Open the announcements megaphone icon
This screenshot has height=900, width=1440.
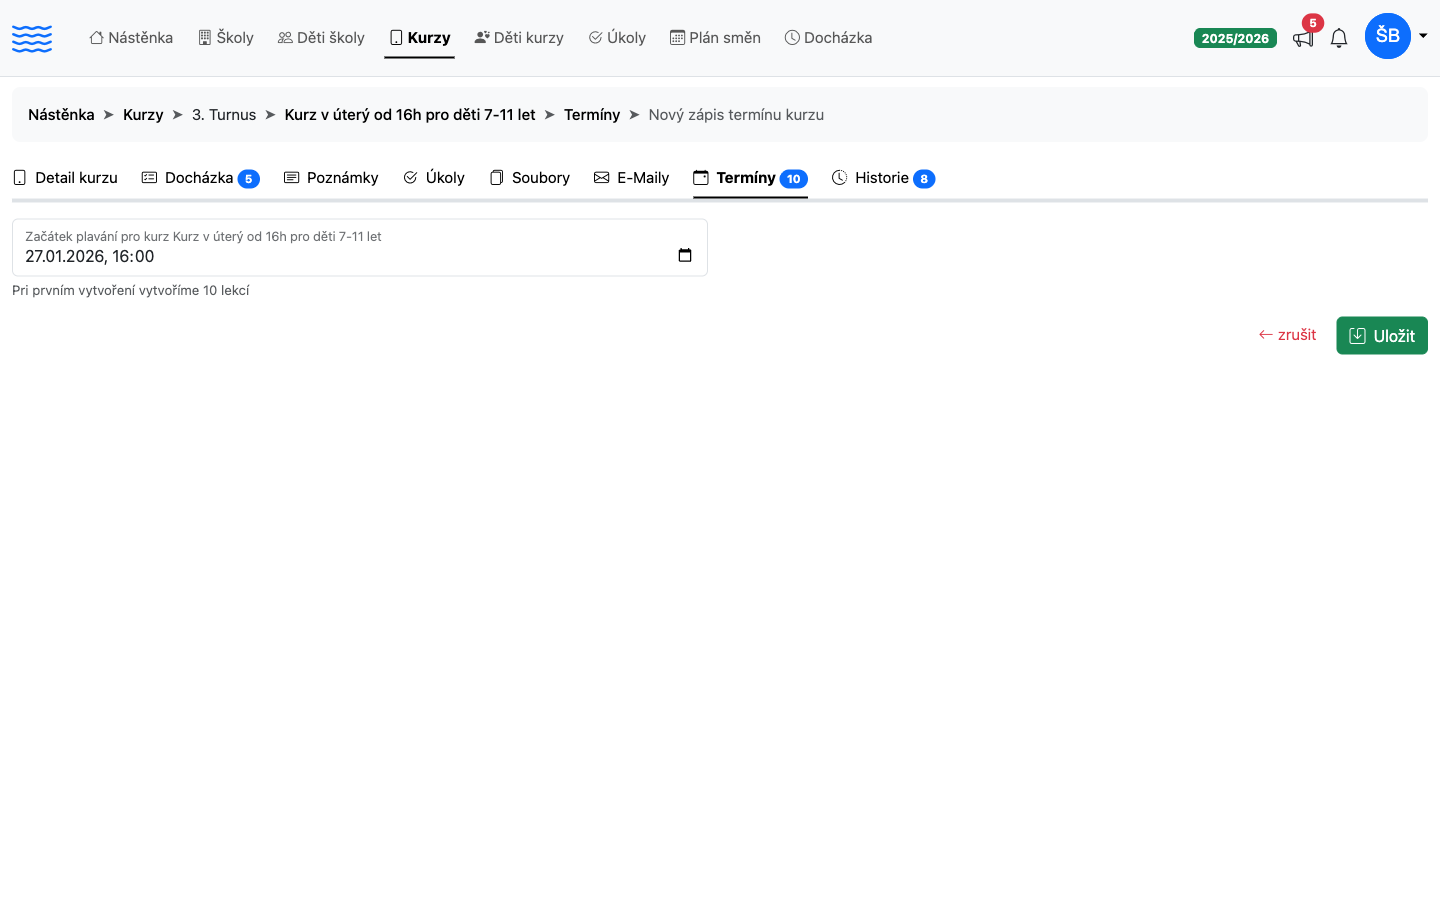click(1302, 38)
